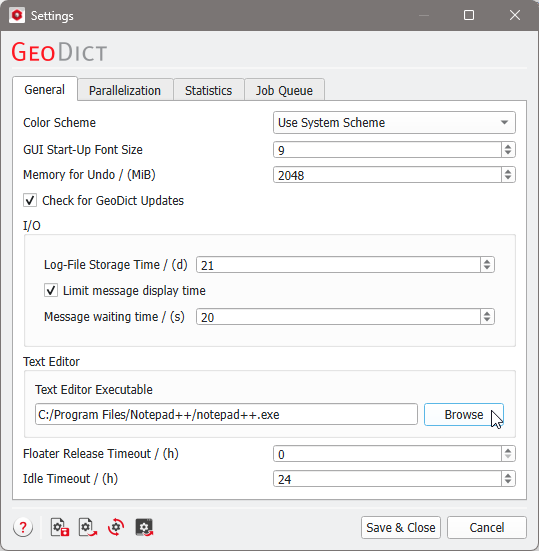
Task: Switch to the General tab
Action: click(45, 90)
